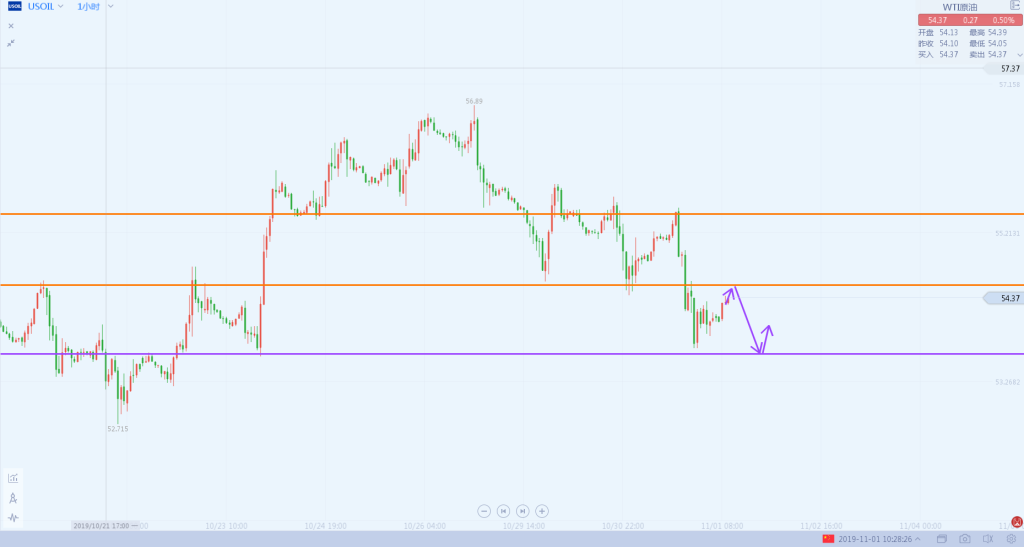Click the China flag region icon
The width and height of the screenshot is (1024, 547).
click(x=828, y=539)
